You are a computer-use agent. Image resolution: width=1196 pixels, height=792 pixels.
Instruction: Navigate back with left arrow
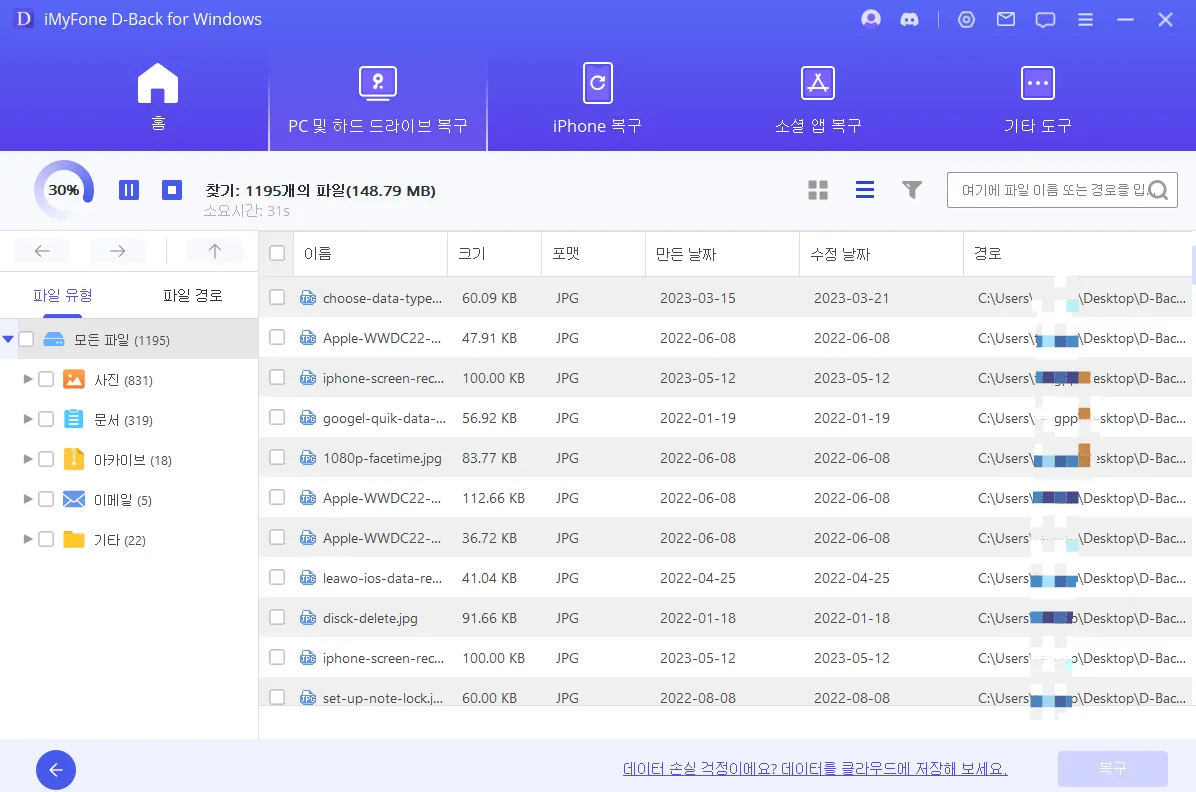pyautogui.click(x=42, y=251)
